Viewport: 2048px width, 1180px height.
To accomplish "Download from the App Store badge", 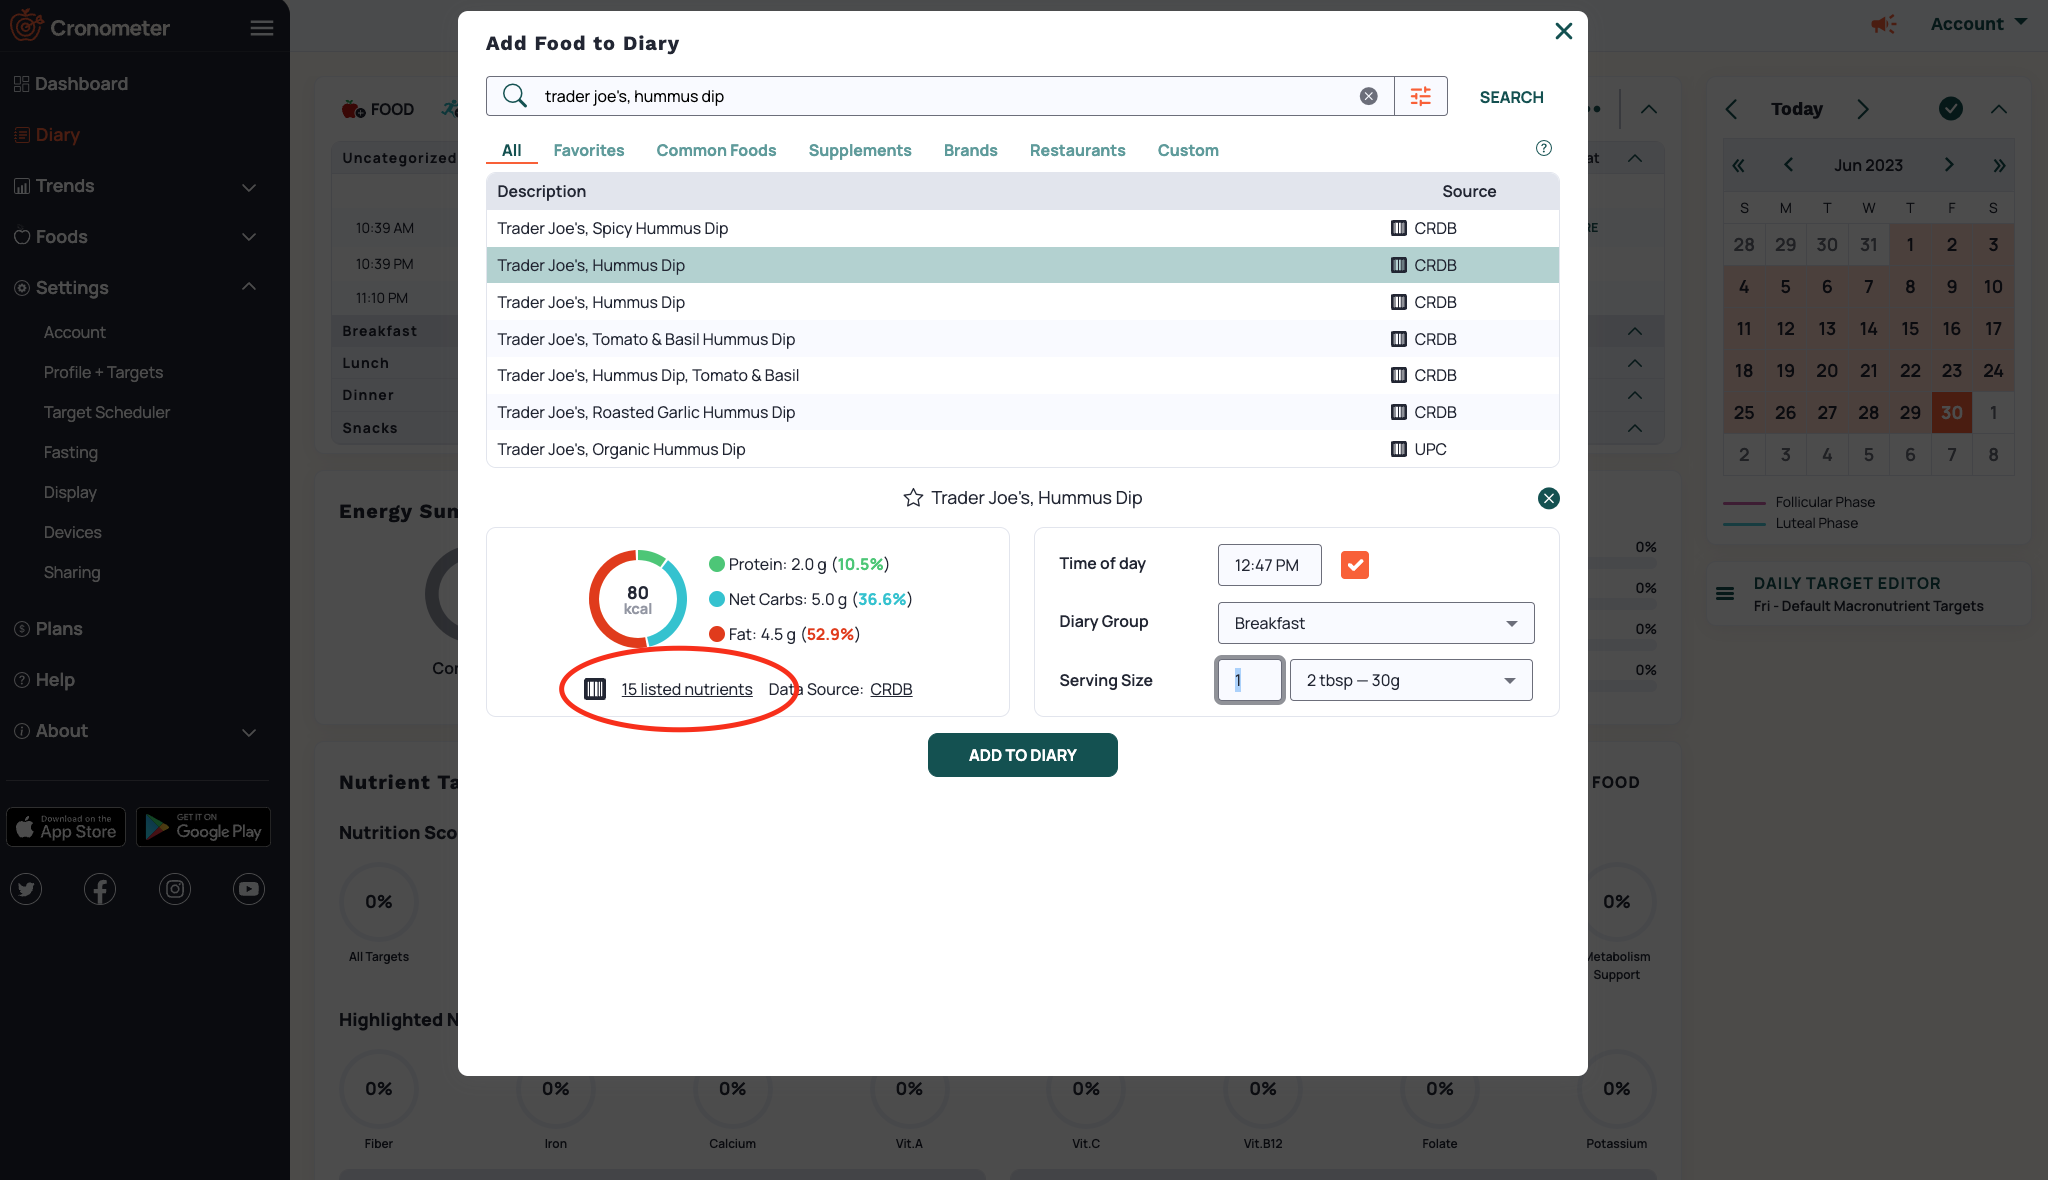I will coord(66,827).
